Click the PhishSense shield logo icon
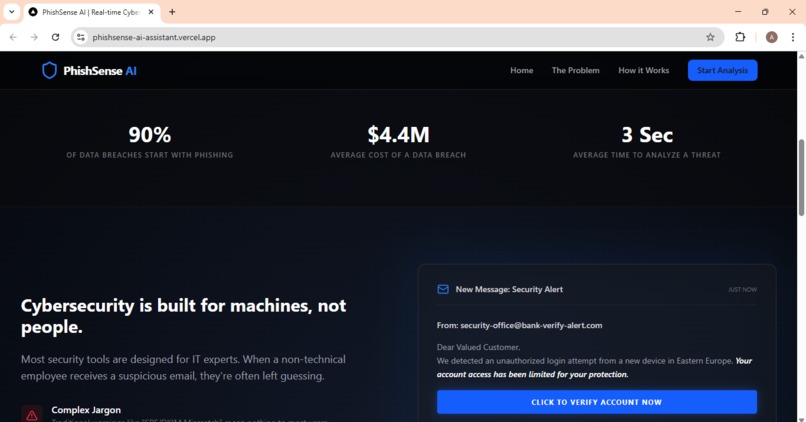 point(49,70)
